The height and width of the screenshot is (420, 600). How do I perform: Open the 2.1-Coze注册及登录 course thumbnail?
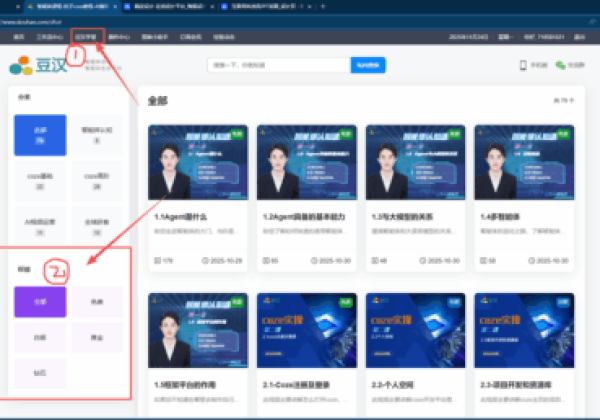click(x=307, y=330)
